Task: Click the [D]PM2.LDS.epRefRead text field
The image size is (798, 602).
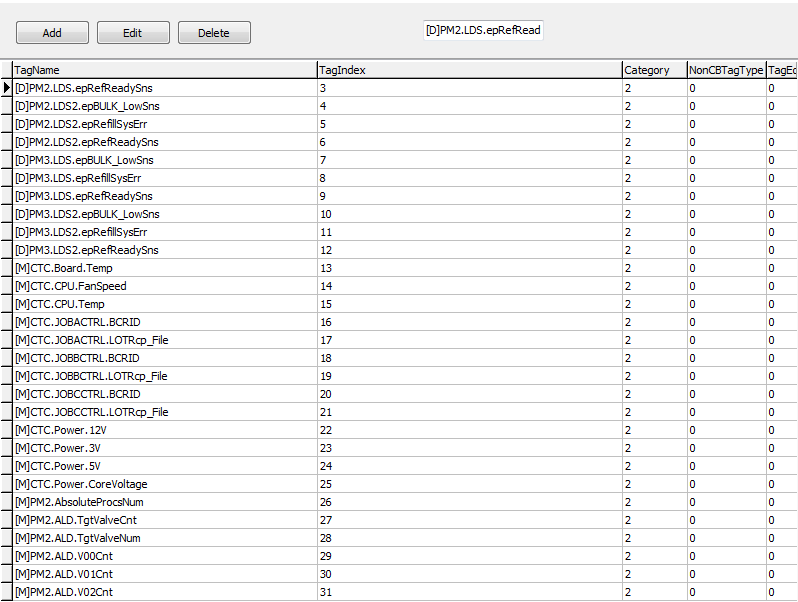Action: 483,30
